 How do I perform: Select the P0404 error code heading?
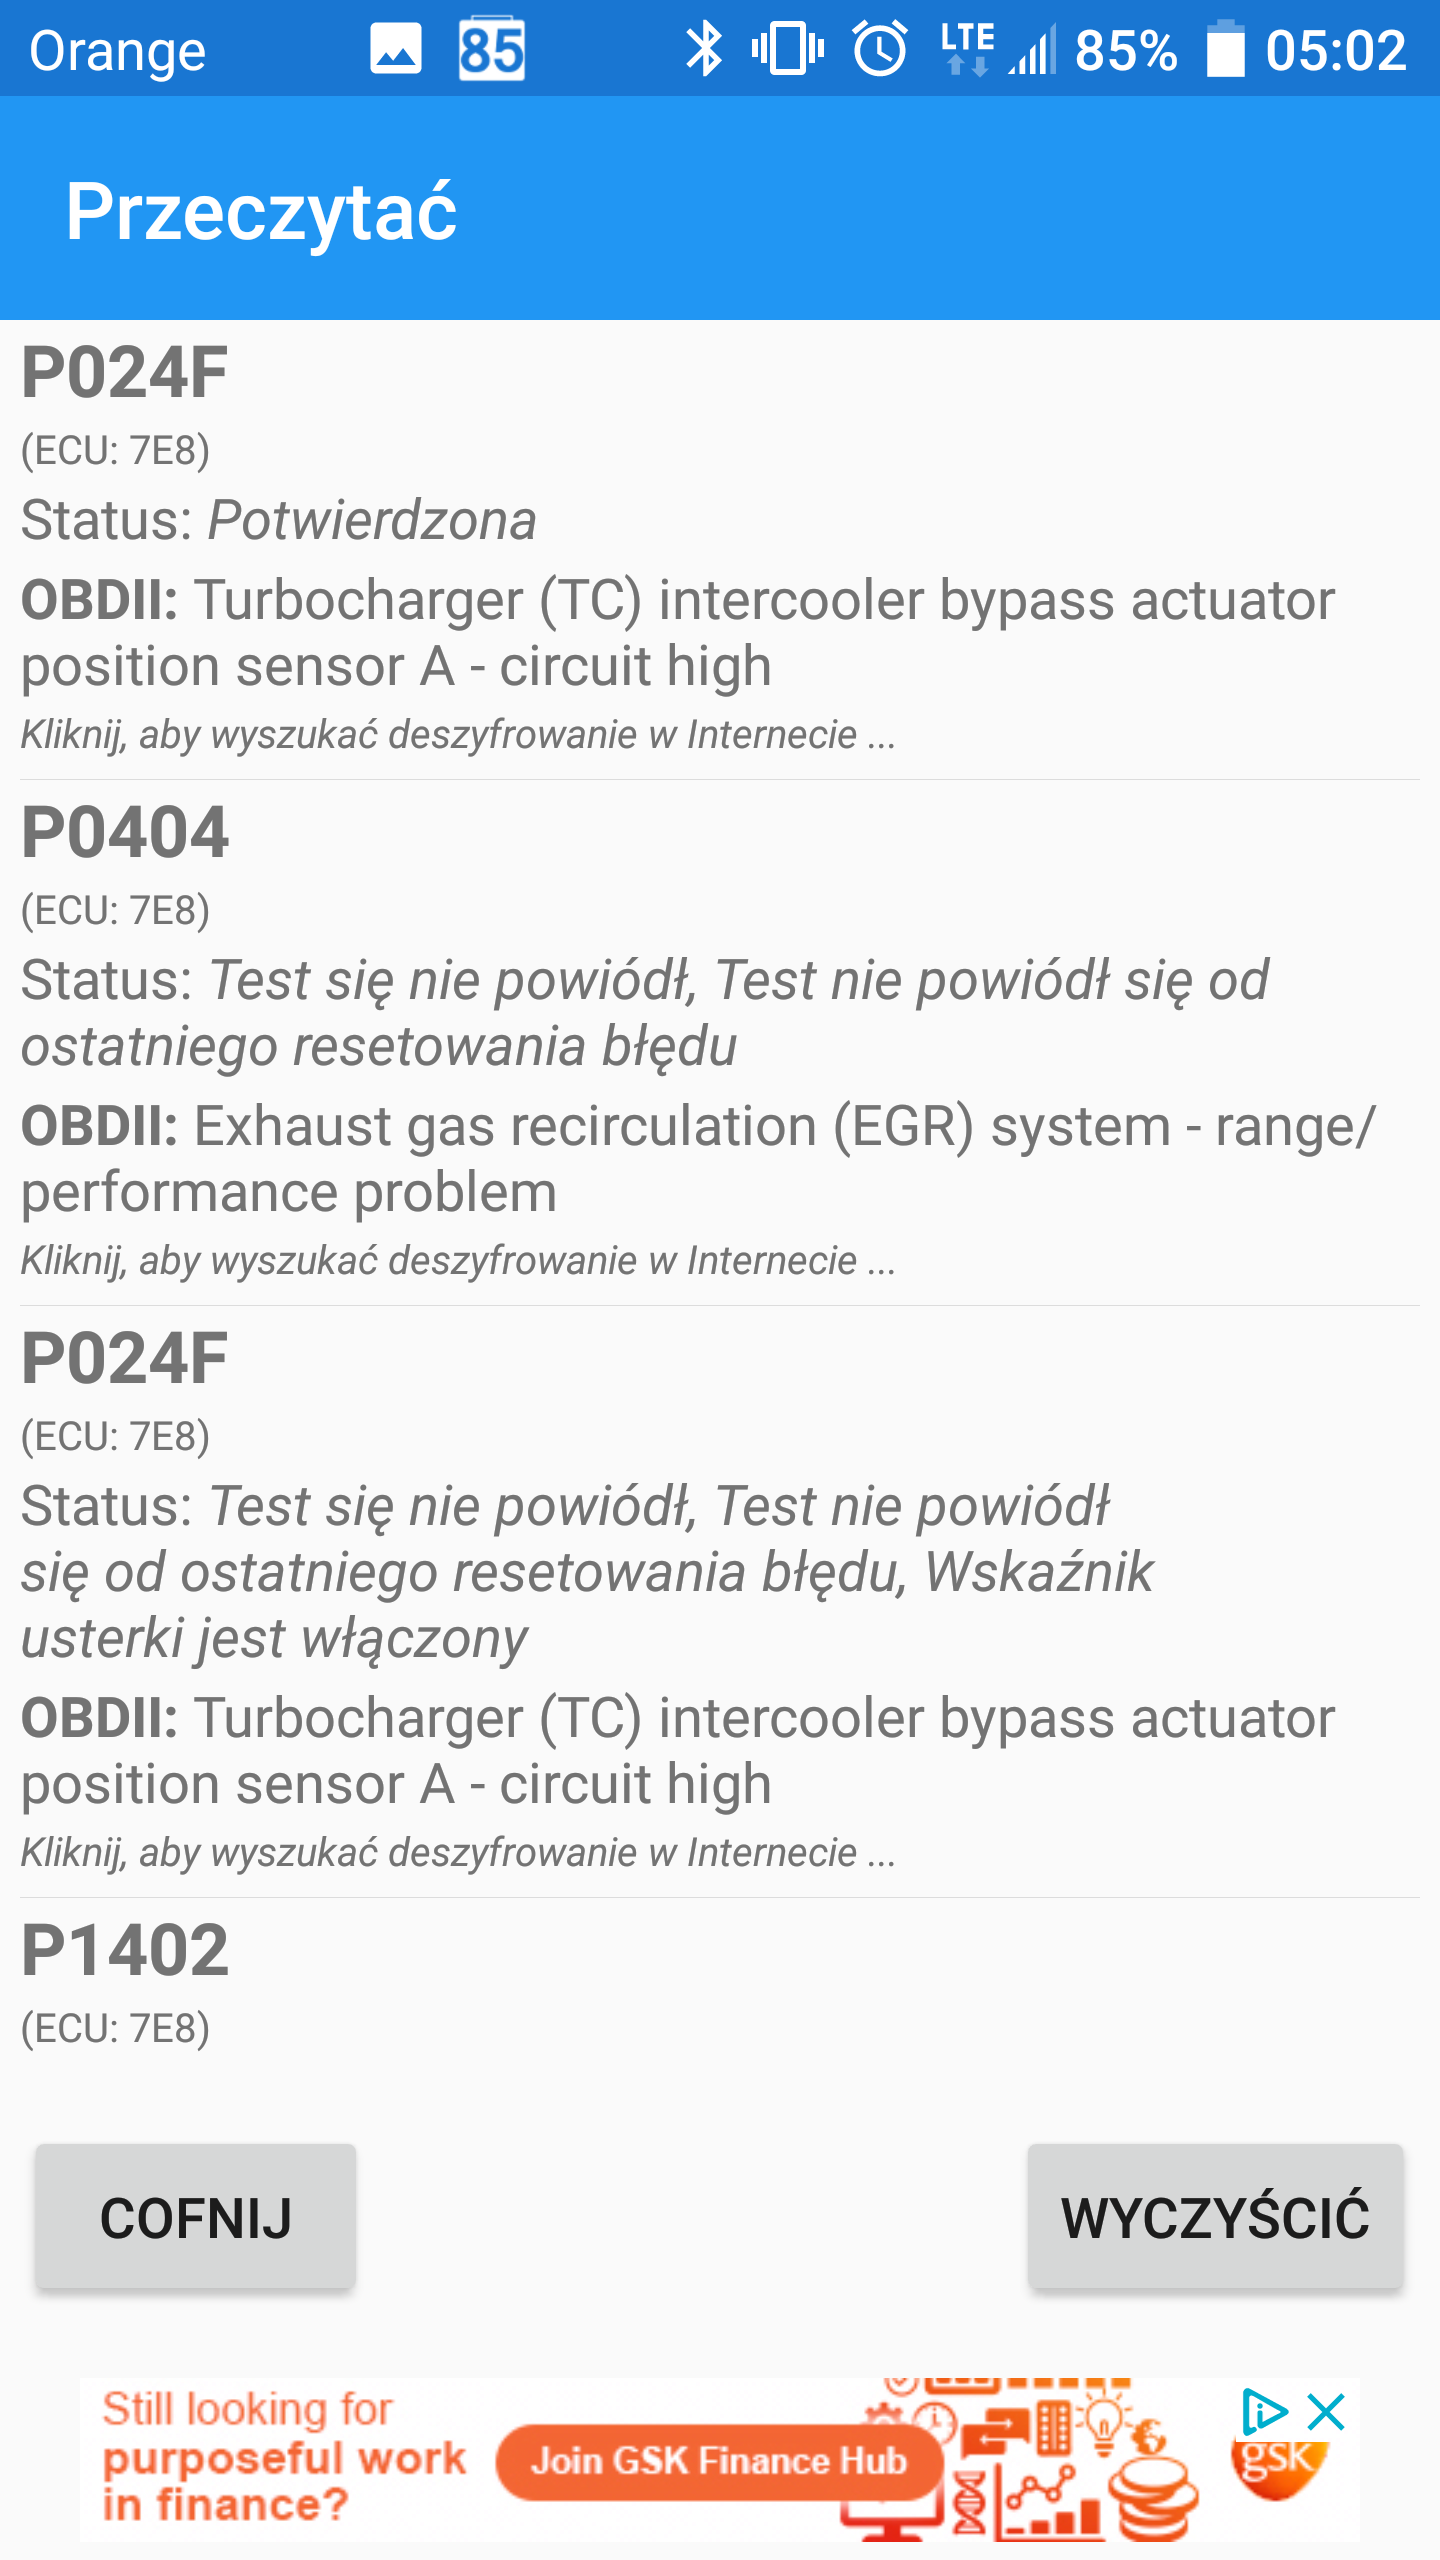point(125,833)
